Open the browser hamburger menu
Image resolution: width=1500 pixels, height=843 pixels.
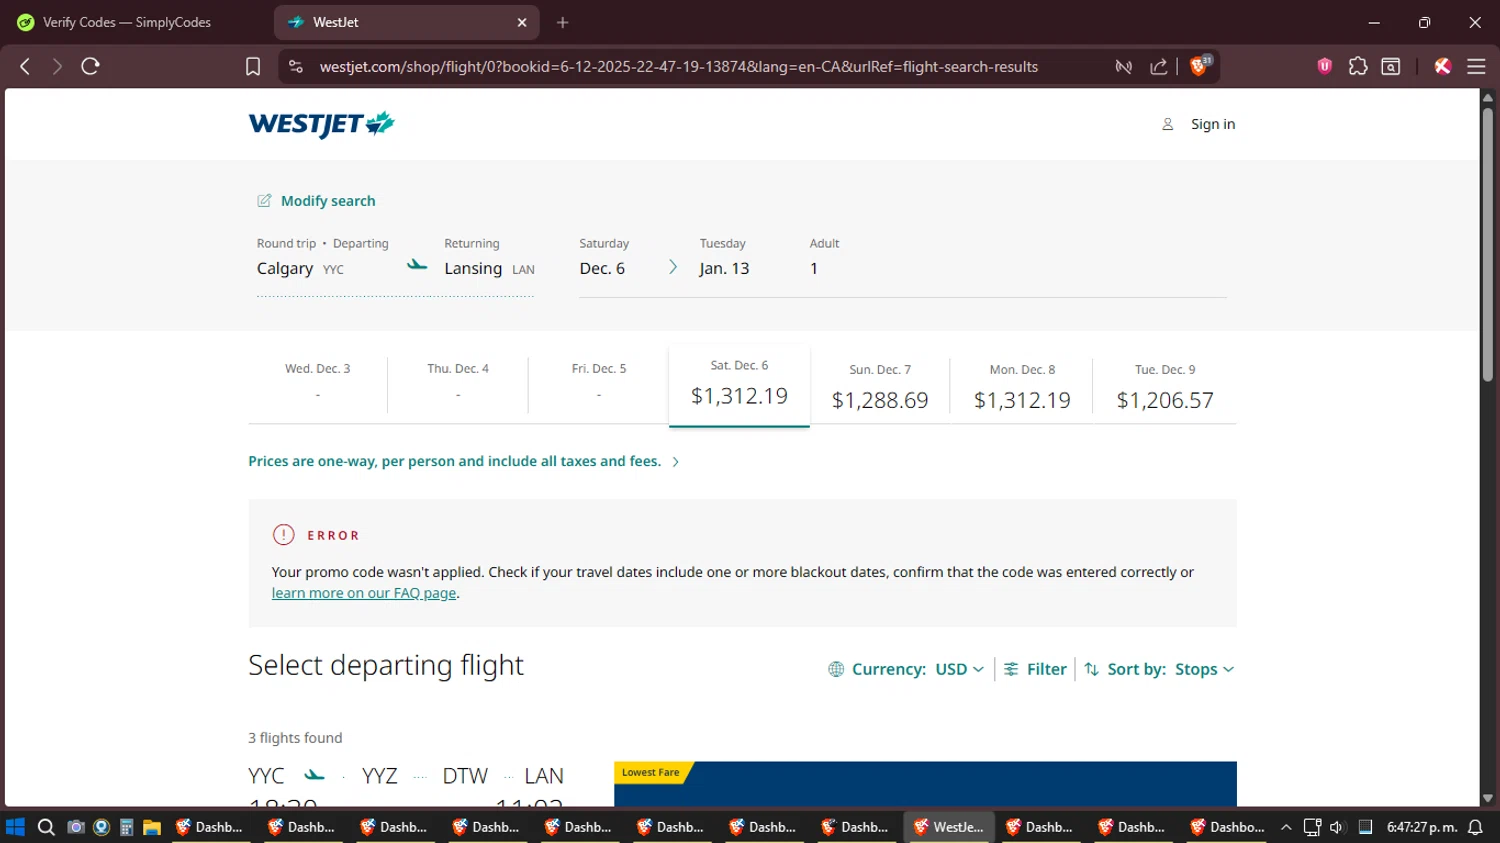(1476, 66)
